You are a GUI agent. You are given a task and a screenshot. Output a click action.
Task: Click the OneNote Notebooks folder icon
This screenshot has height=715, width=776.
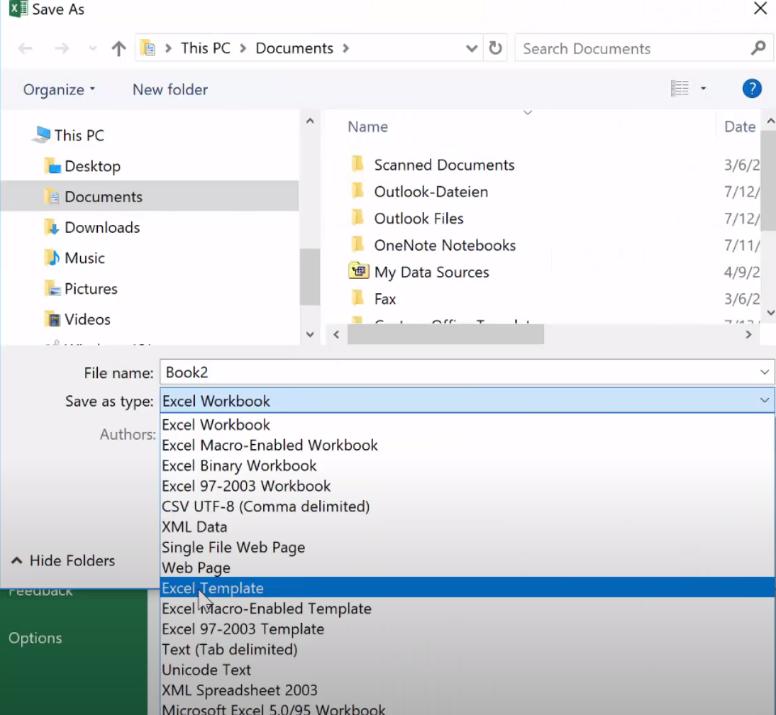click(357, 244)
